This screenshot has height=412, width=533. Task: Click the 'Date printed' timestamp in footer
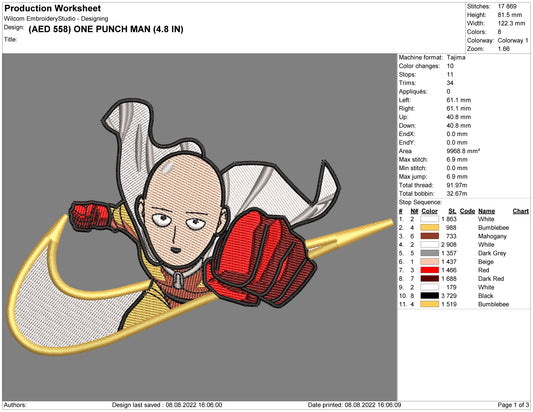pyautogui.click(x=355, y=405)
